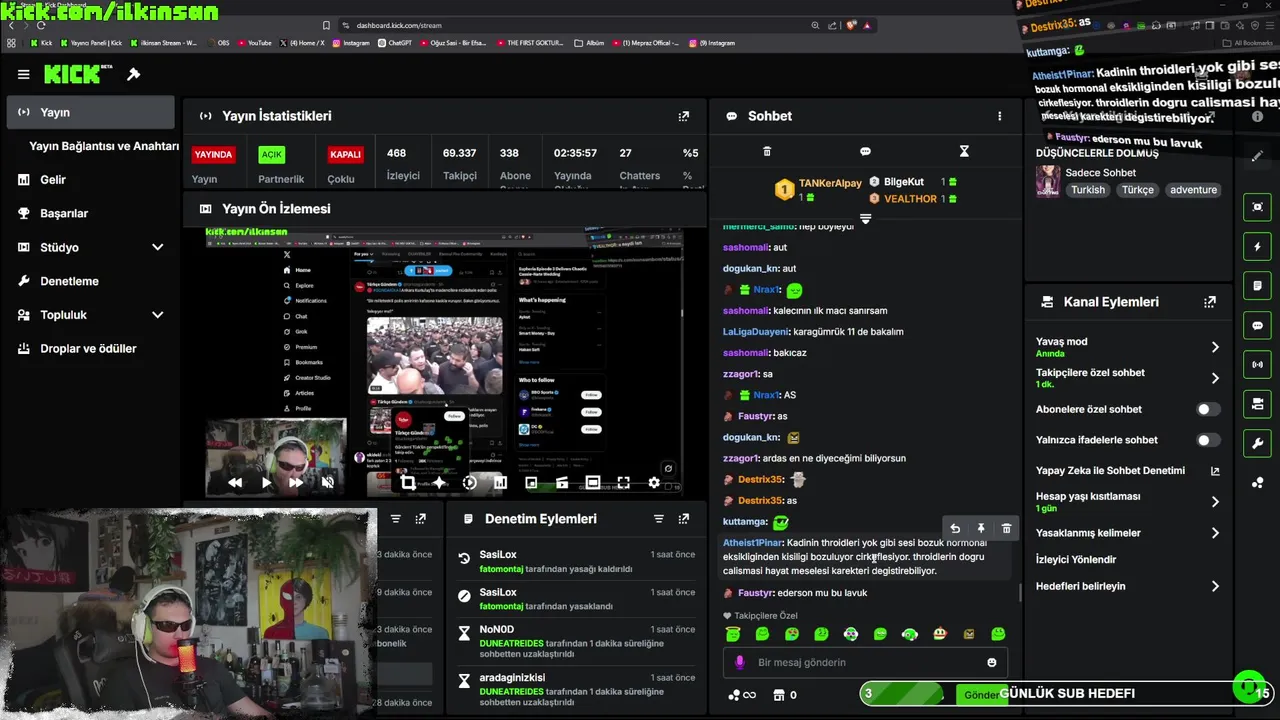The image size is (1280, 720).
Task: Open Hedefleri belirleyin chevron
Action: (1215, 586)
